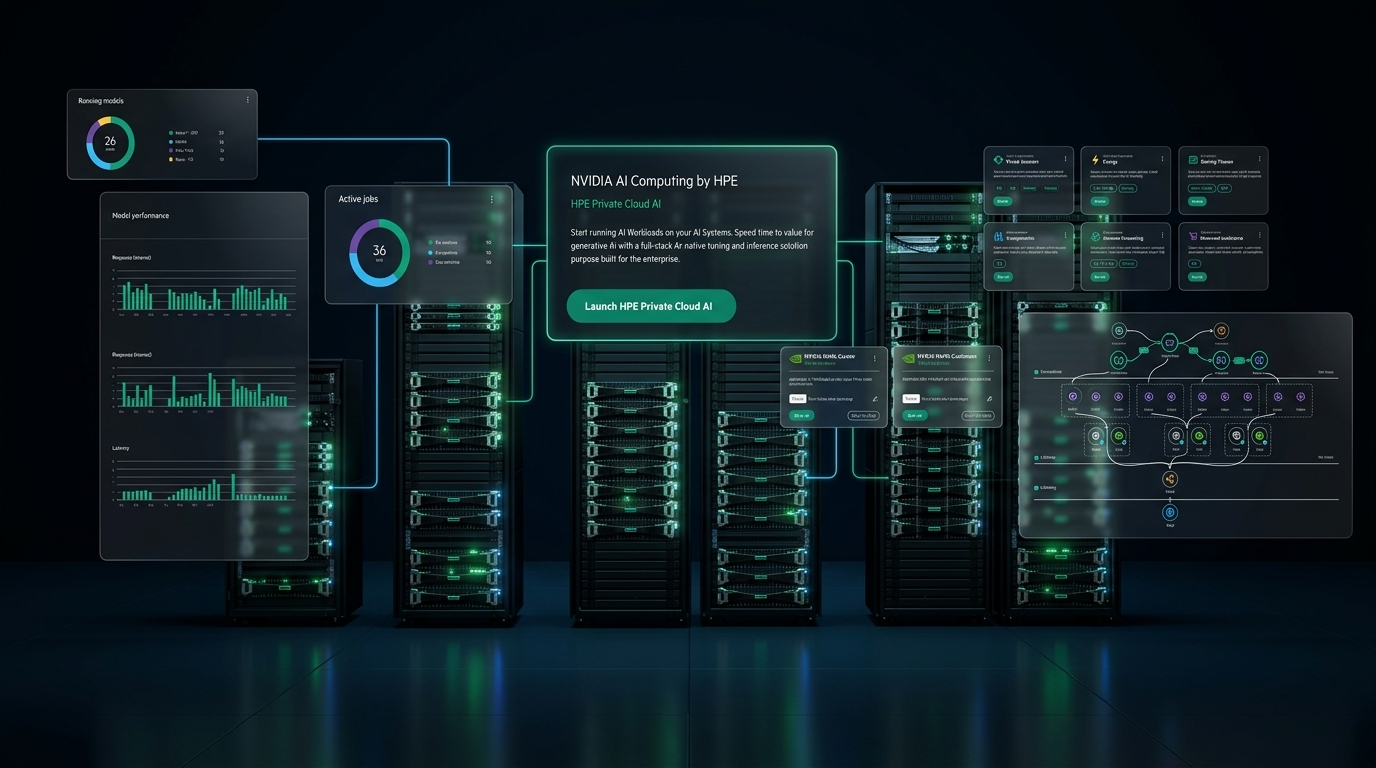Click the HPE Private Cloud AI green subtitle
This screenshot has height=768, width=1376.
point(616,204)
